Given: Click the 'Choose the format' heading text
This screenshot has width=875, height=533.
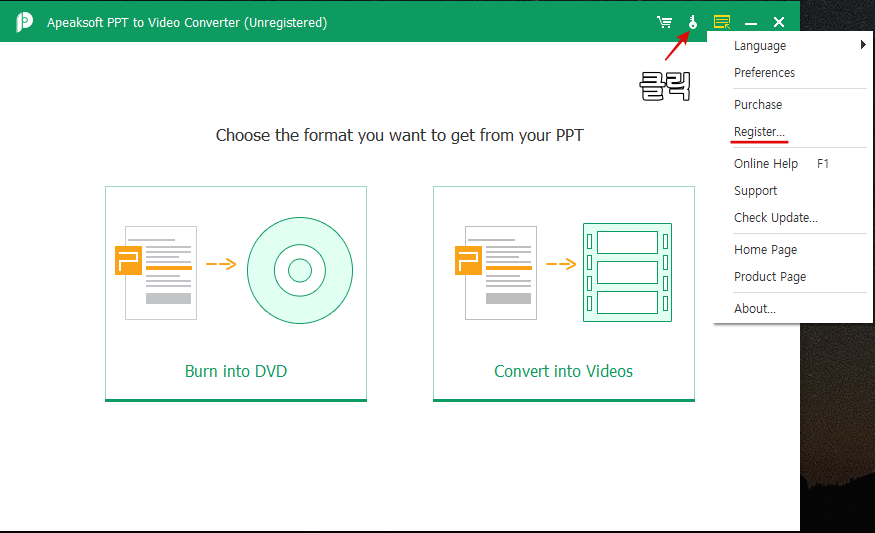Looking at the screenshot, I should point(400,136).
